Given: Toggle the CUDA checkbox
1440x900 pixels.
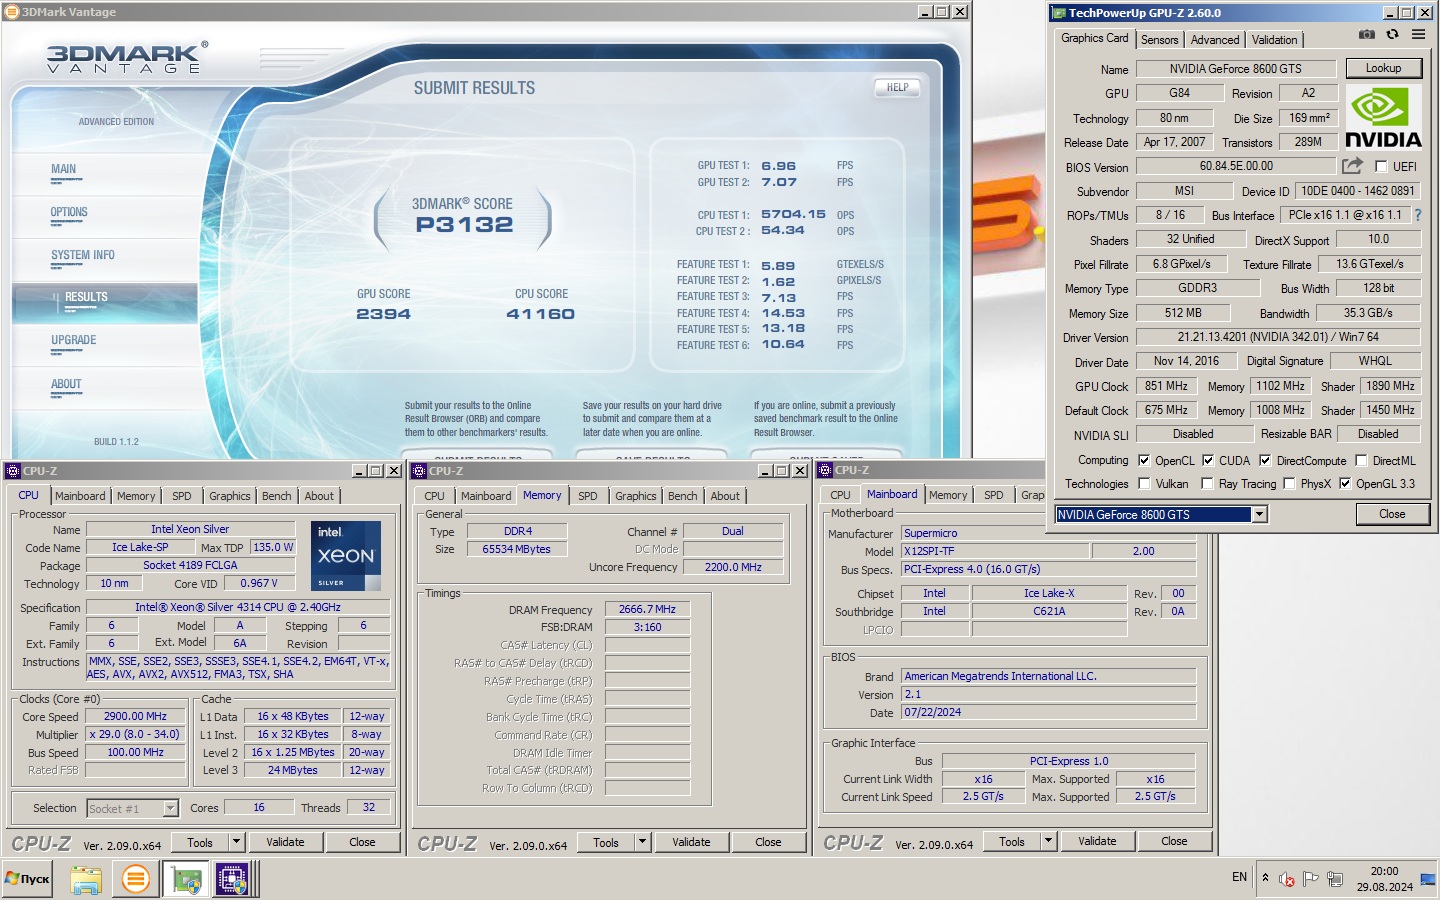Looking at the screenshot, I should pos(1209,461).
